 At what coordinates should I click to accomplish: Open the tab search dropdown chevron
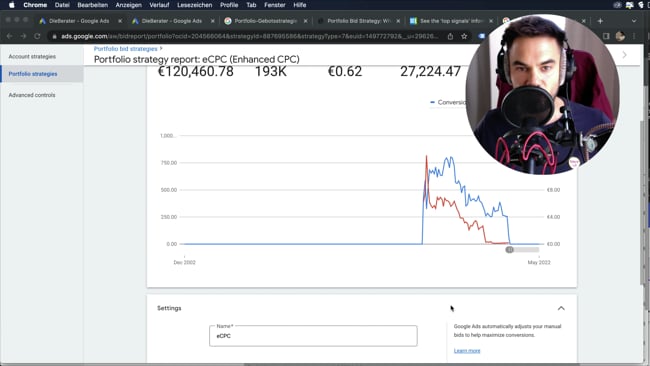pos(633,21)
